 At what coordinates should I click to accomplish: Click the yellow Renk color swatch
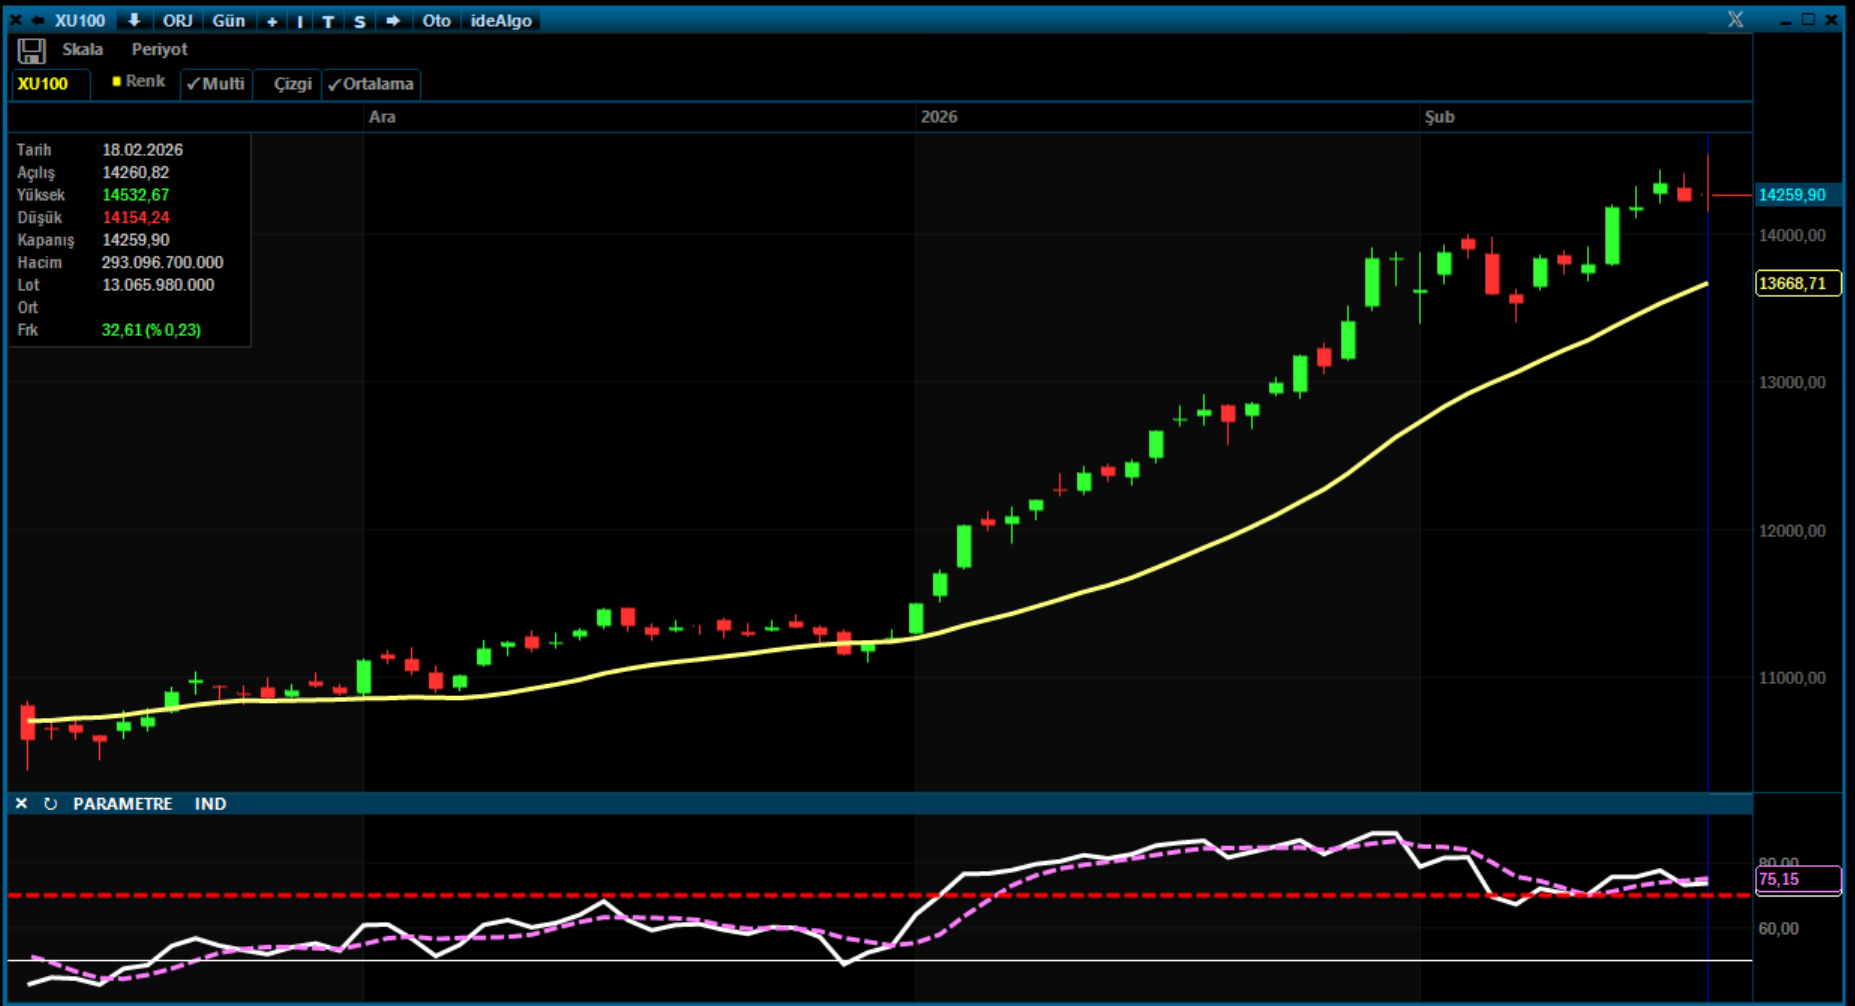pyautogui.click(x=117, y=81)
